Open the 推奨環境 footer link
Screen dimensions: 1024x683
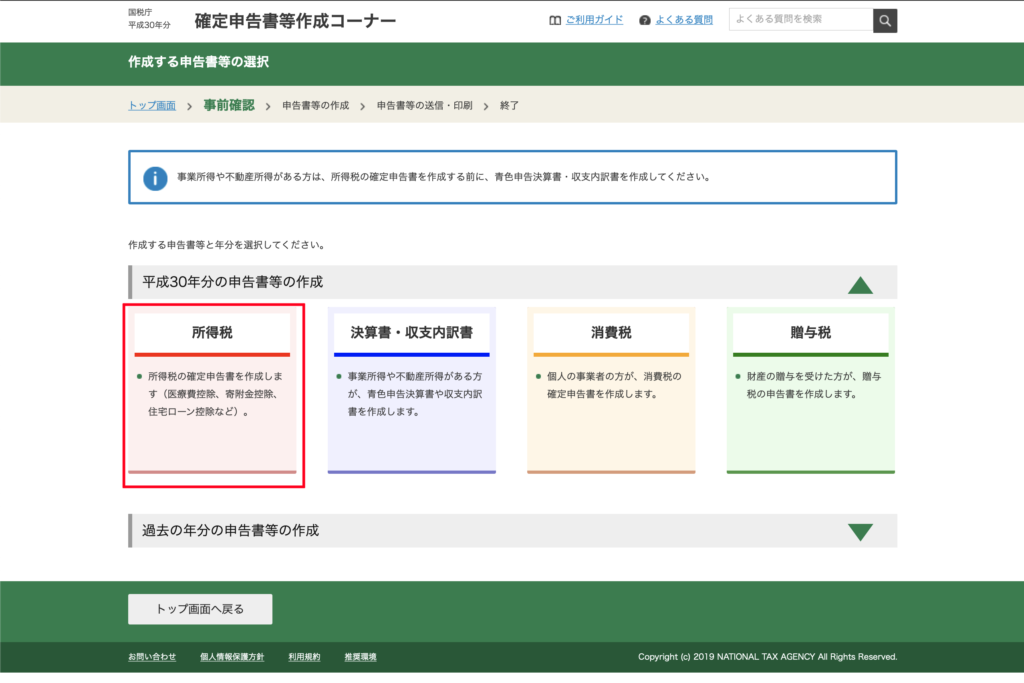(360, 657)
